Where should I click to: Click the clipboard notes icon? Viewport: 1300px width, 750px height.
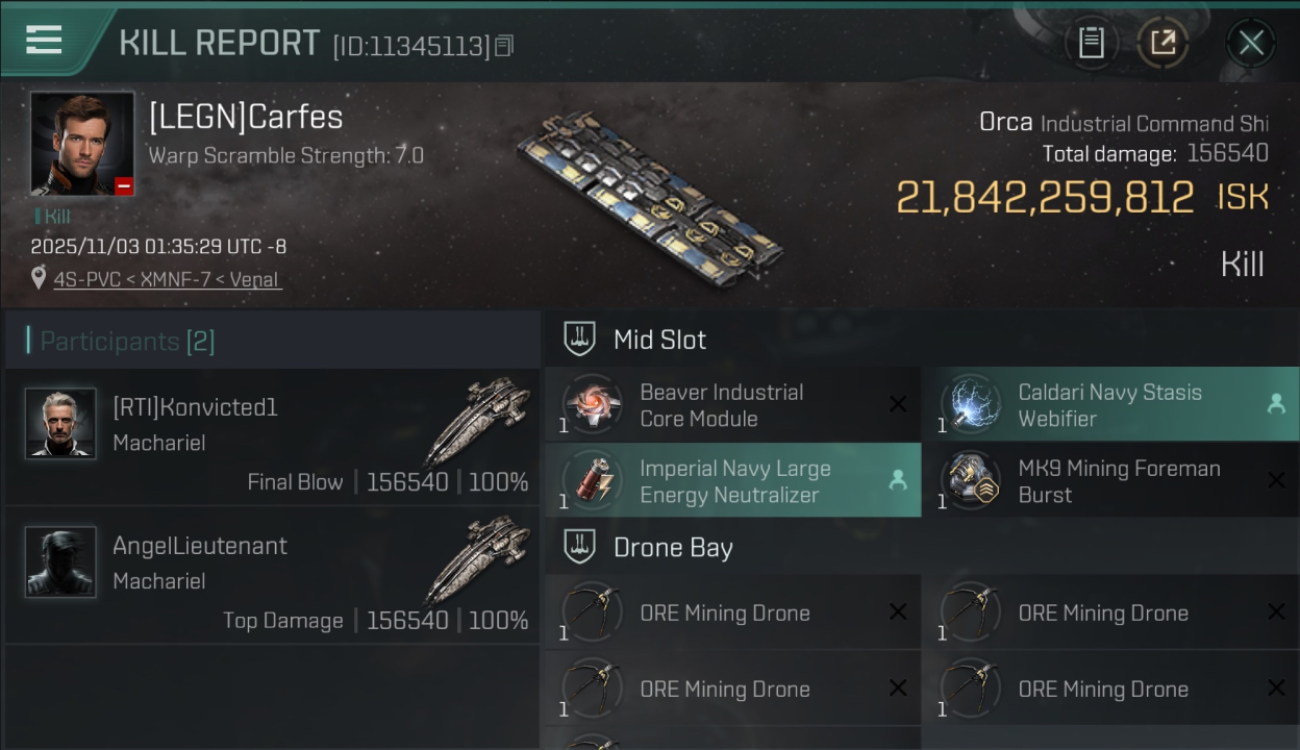click(x=1091, y=43)
